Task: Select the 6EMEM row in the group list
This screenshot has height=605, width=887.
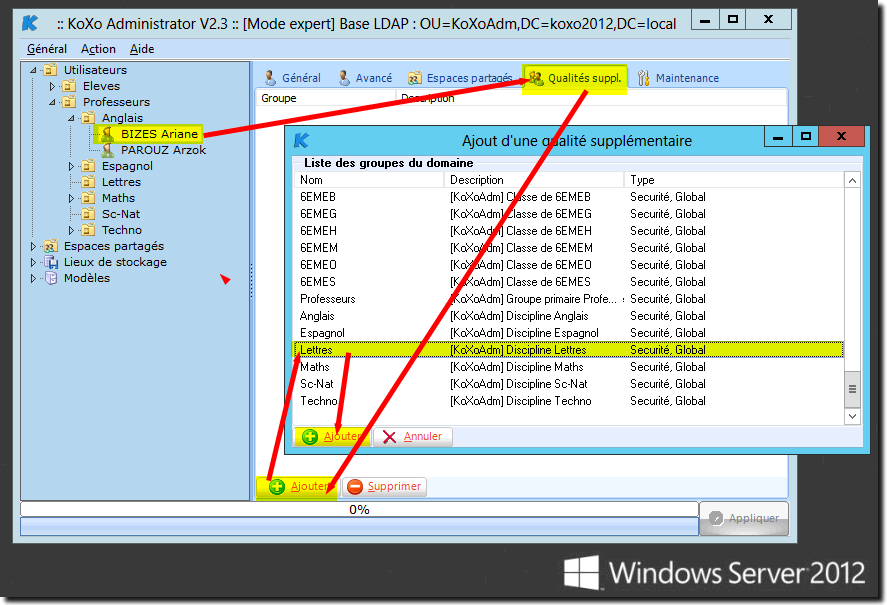Action: [569, 248]
